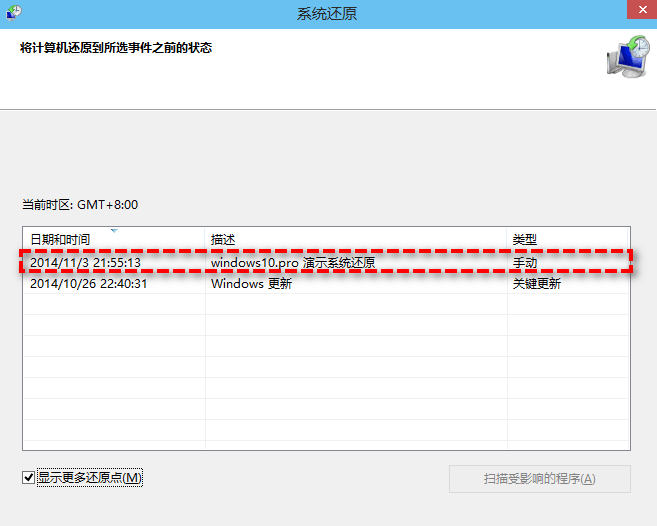Select the restore point dated 2014/11/3 21:55:13
The image size is (657, 526).
(x=85, y=263)
